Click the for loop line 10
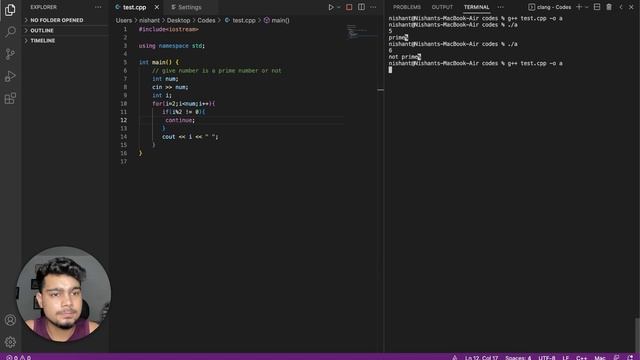Viewport: 640px width, 360px height. [184, 104]
